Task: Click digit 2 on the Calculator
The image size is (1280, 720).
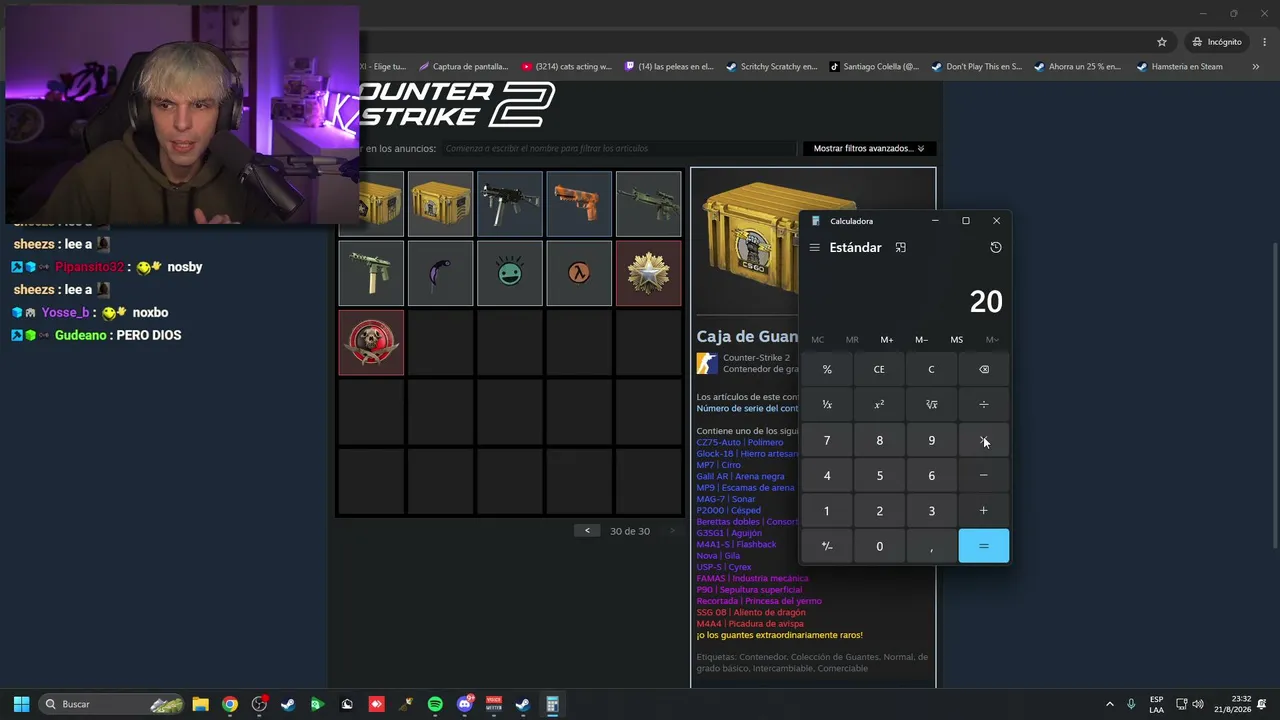Action: pyautogui.click(x=879, y=511)
